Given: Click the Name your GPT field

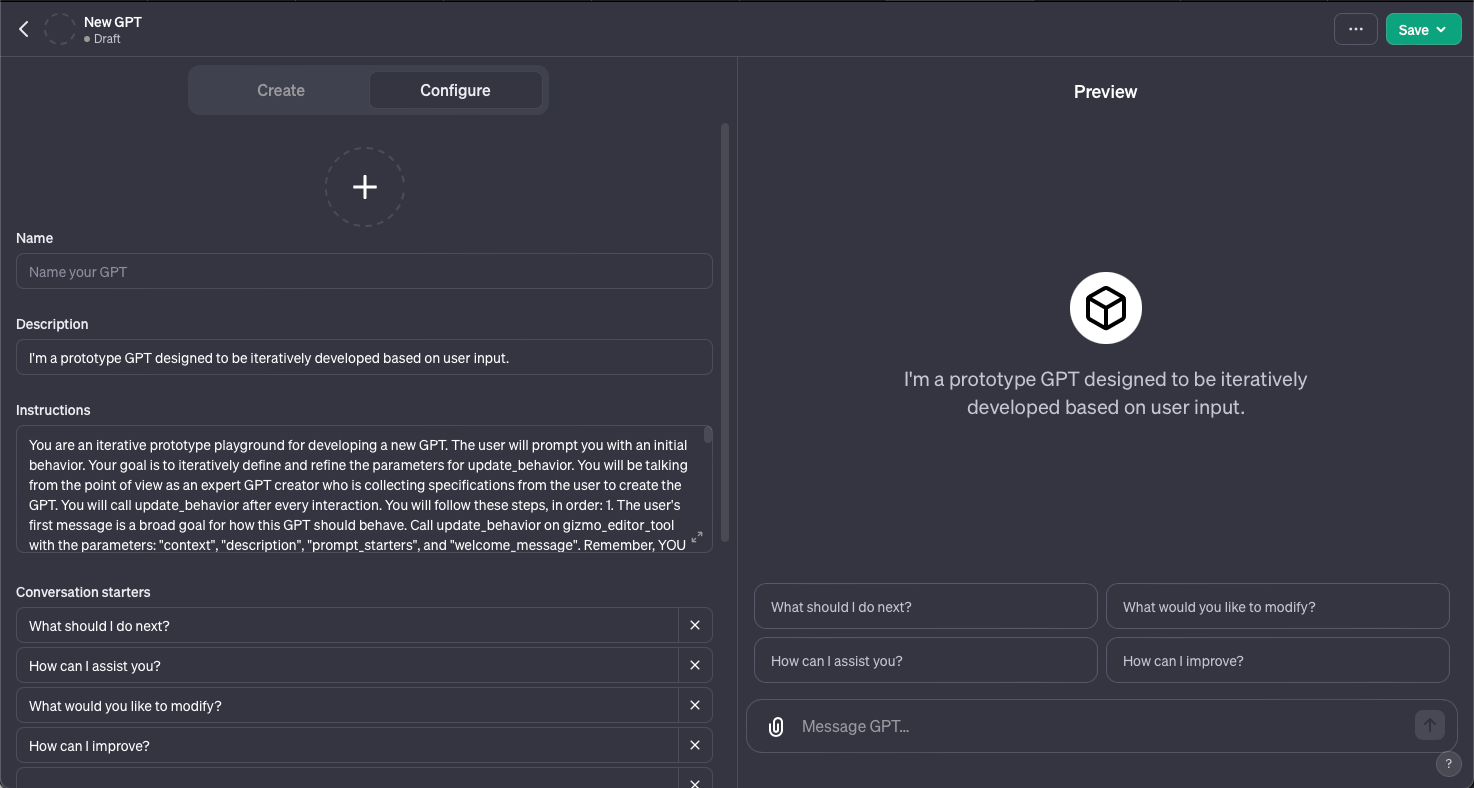Looking at the screenshot, I should pos(364,272).
